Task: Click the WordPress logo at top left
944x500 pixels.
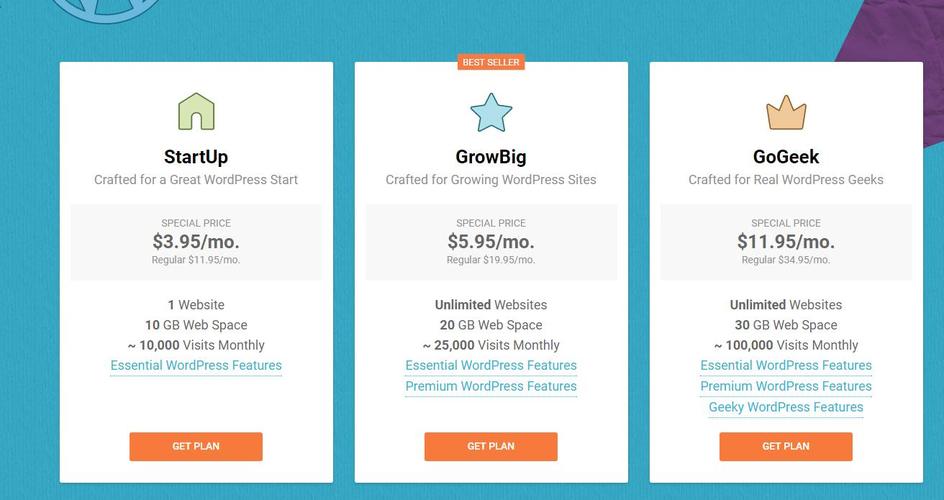Action: coord(105,9)
